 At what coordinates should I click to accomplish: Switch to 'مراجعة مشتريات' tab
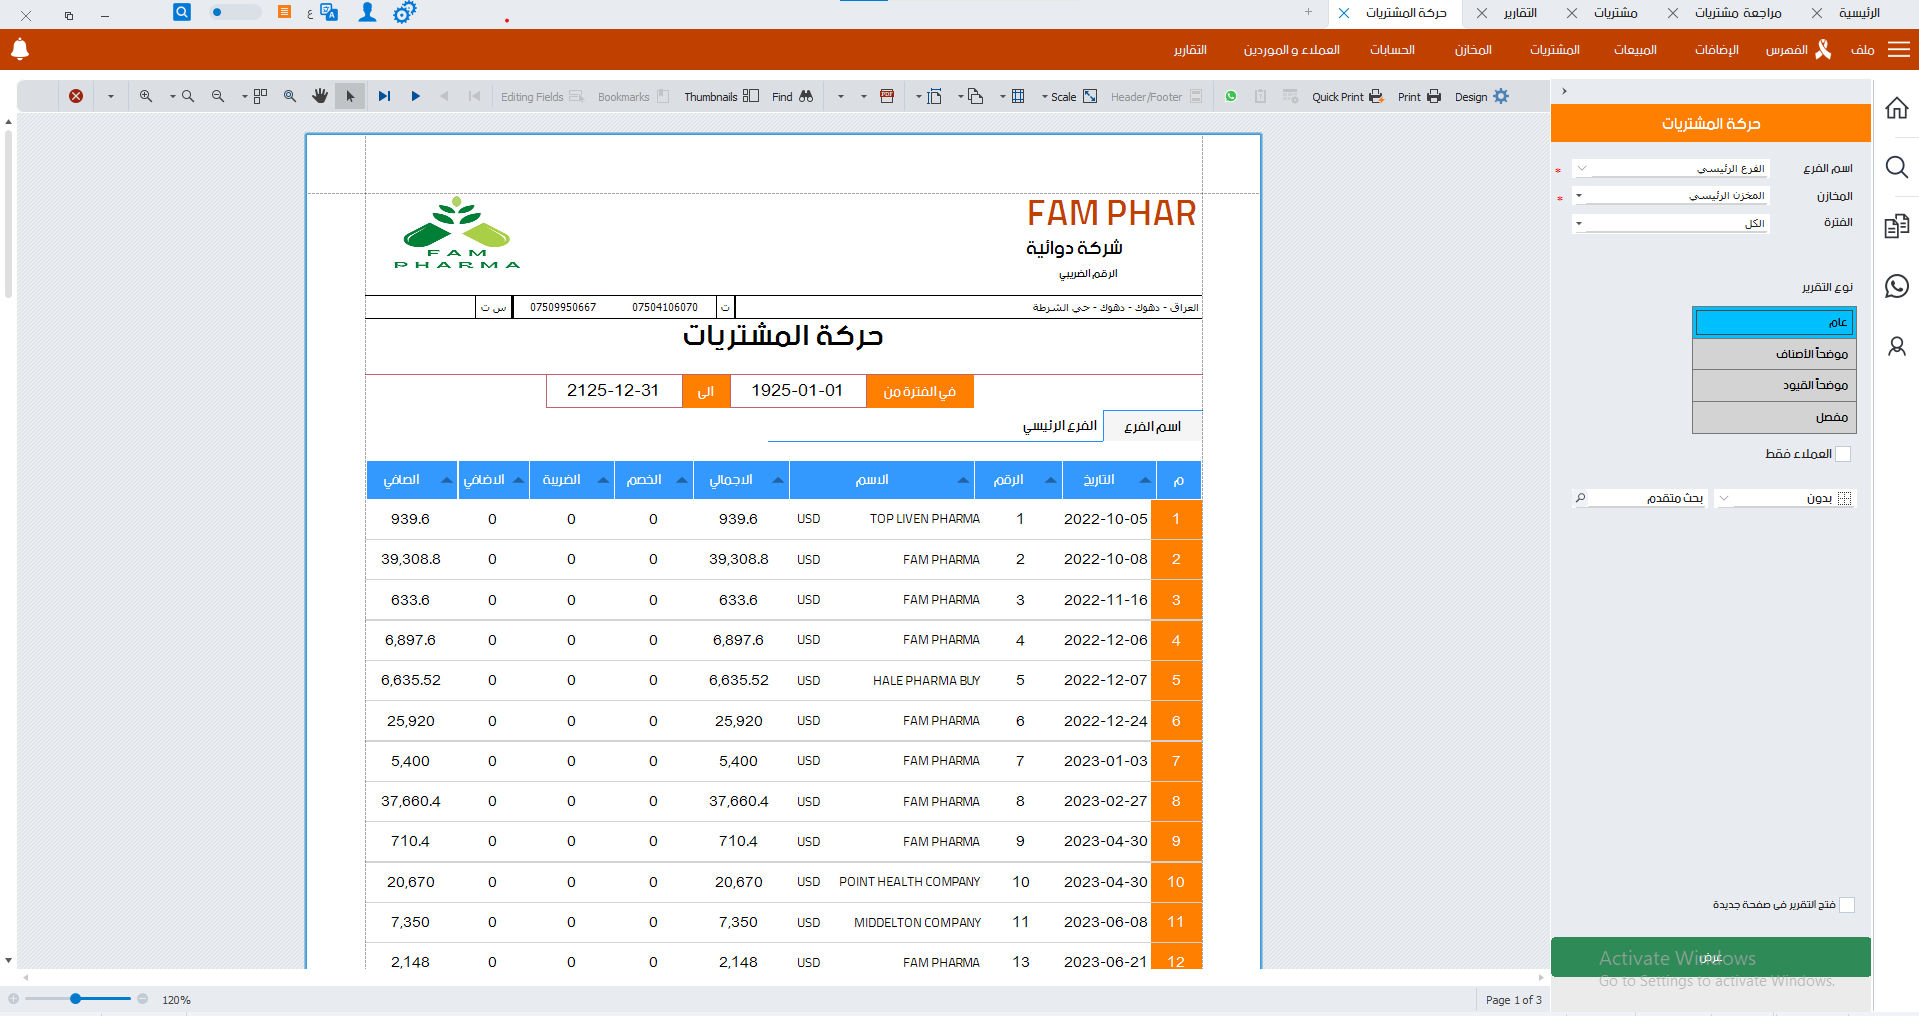coord(1737,13)
